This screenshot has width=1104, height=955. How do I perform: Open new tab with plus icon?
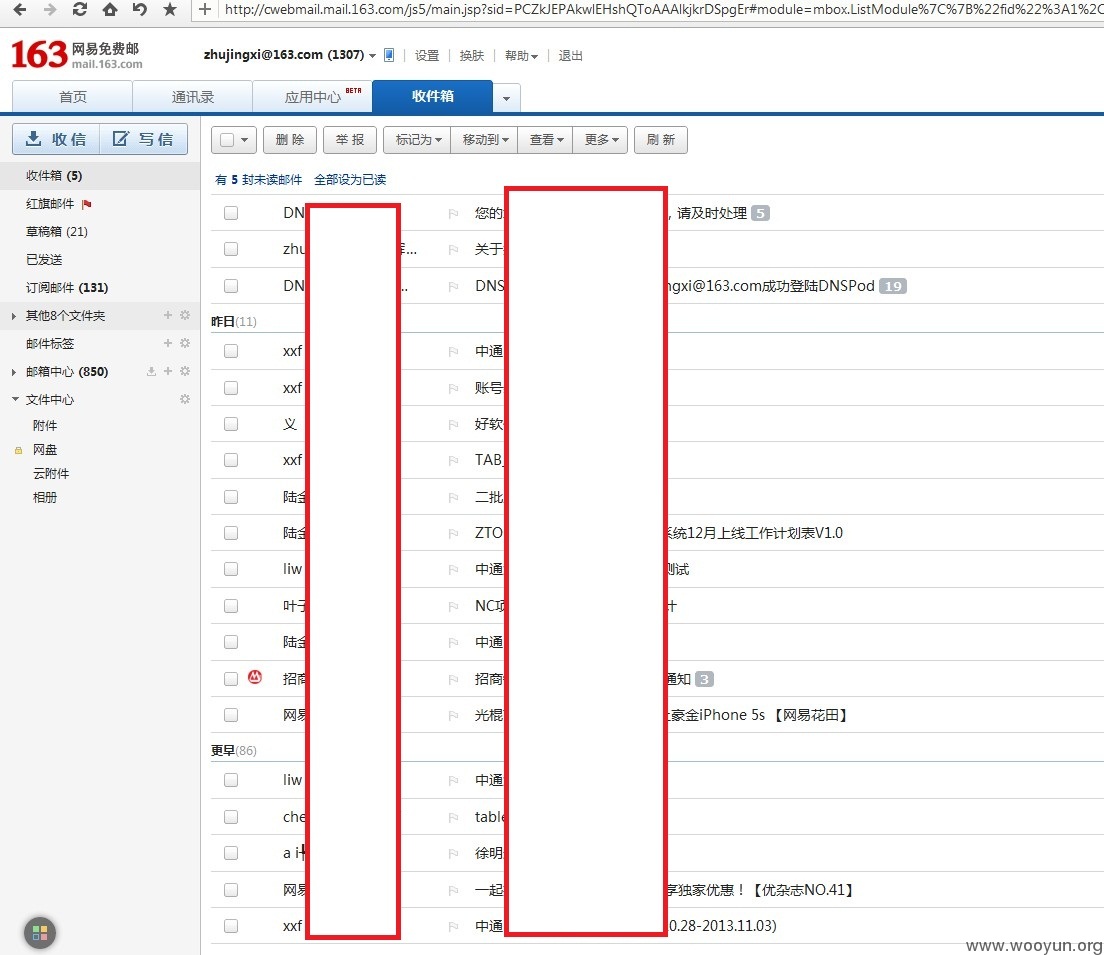(204, 9)
